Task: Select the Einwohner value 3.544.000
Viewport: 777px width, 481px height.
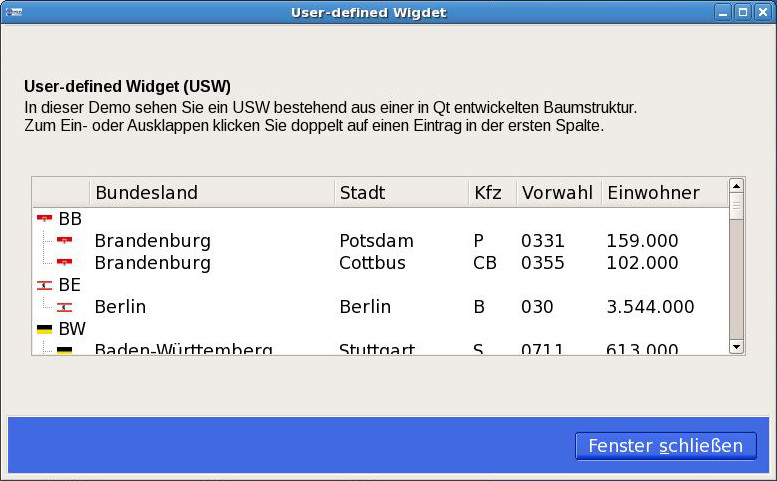Action: 650,307
